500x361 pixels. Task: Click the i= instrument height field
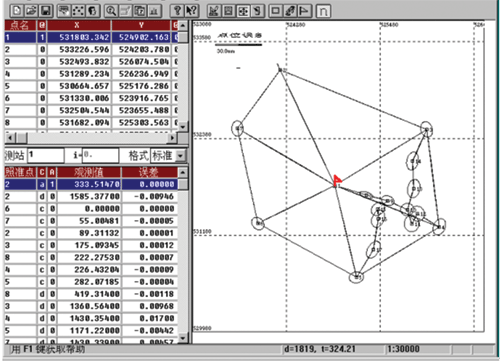[100, 155]
